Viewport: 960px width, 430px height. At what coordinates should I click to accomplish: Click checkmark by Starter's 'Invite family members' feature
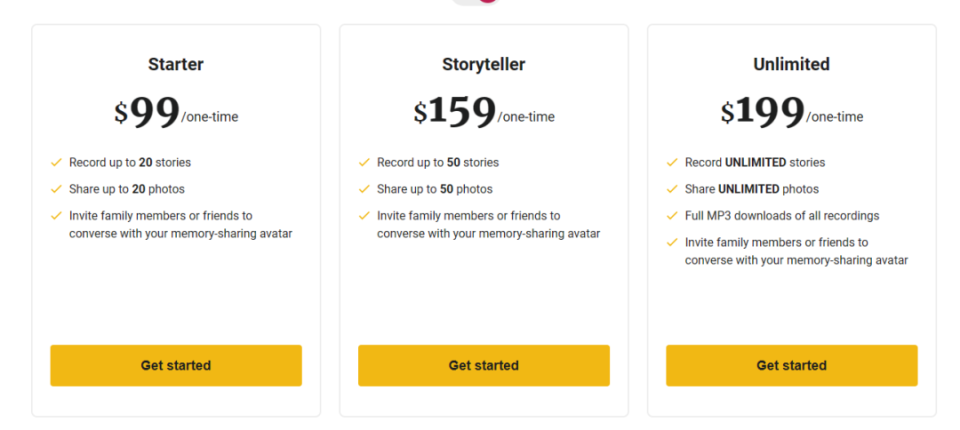[x=56, y=216]
